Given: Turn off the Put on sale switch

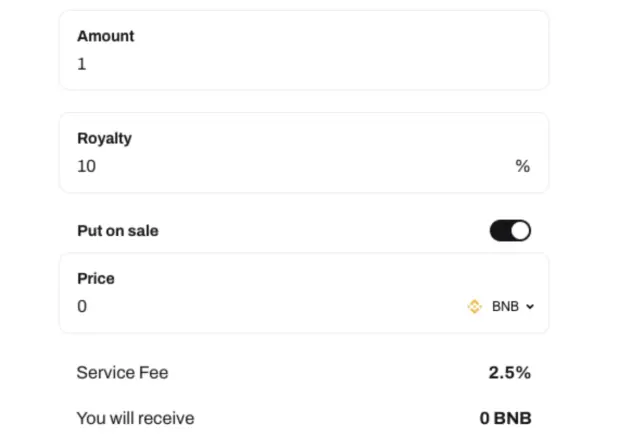Looking at the screenshot, I should 510,231.
